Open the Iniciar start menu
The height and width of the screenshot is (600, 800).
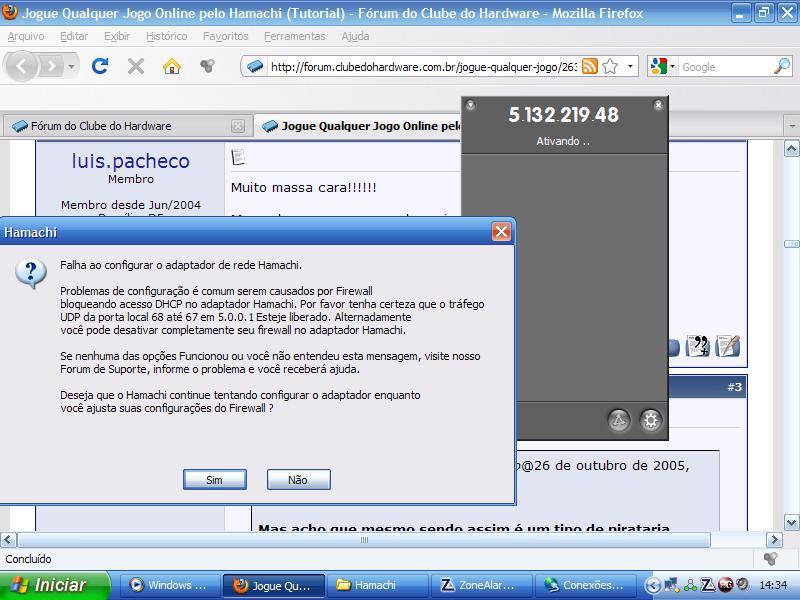55,585
